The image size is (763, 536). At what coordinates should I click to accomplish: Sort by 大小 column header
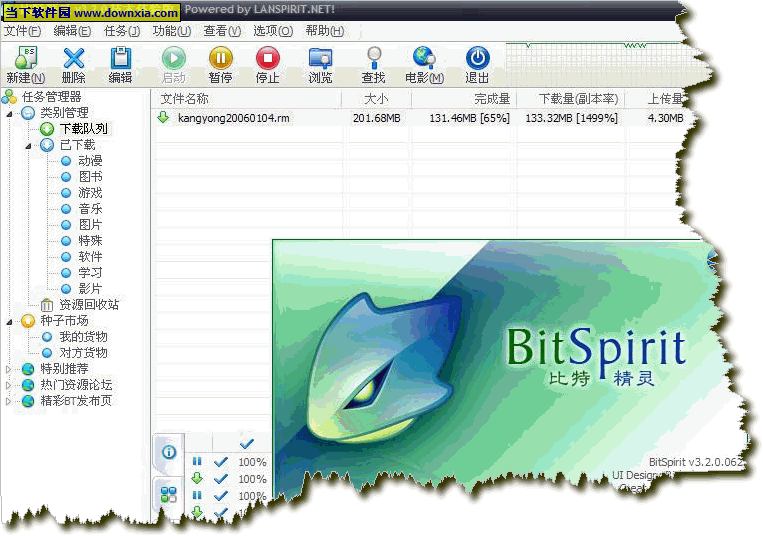[x=376, y=99]
